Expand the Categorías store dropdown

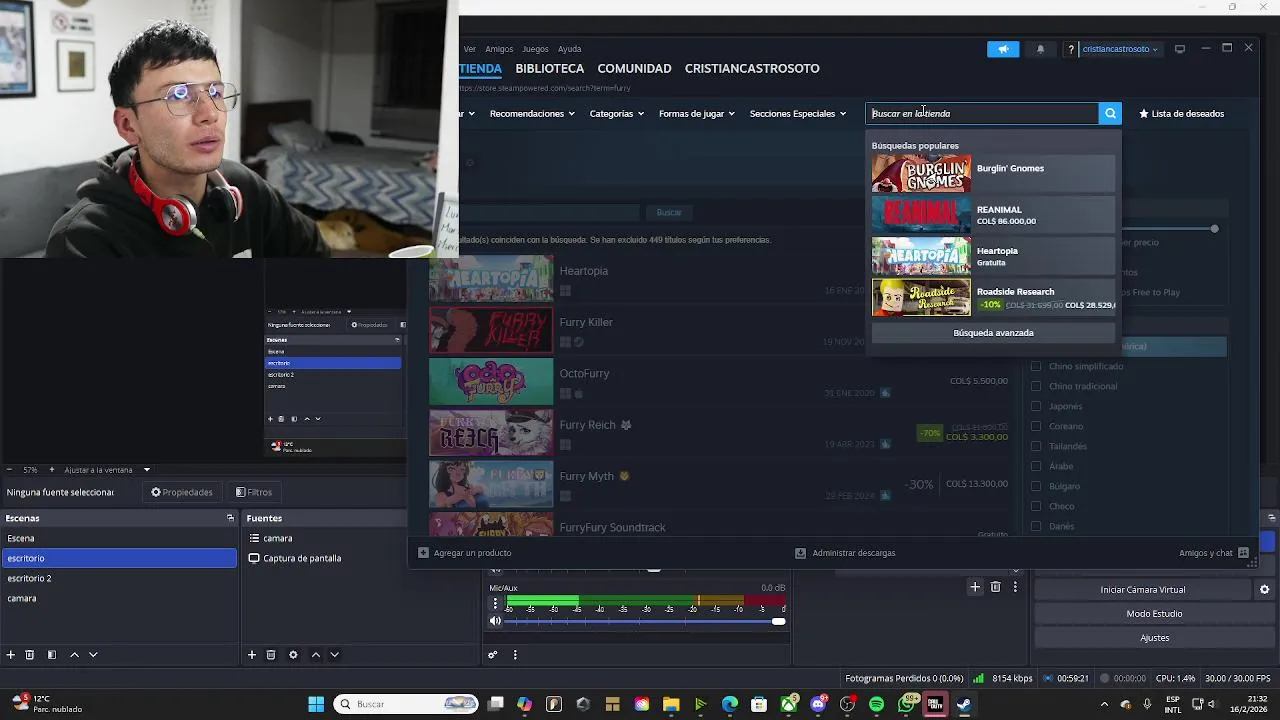point(616,113)
